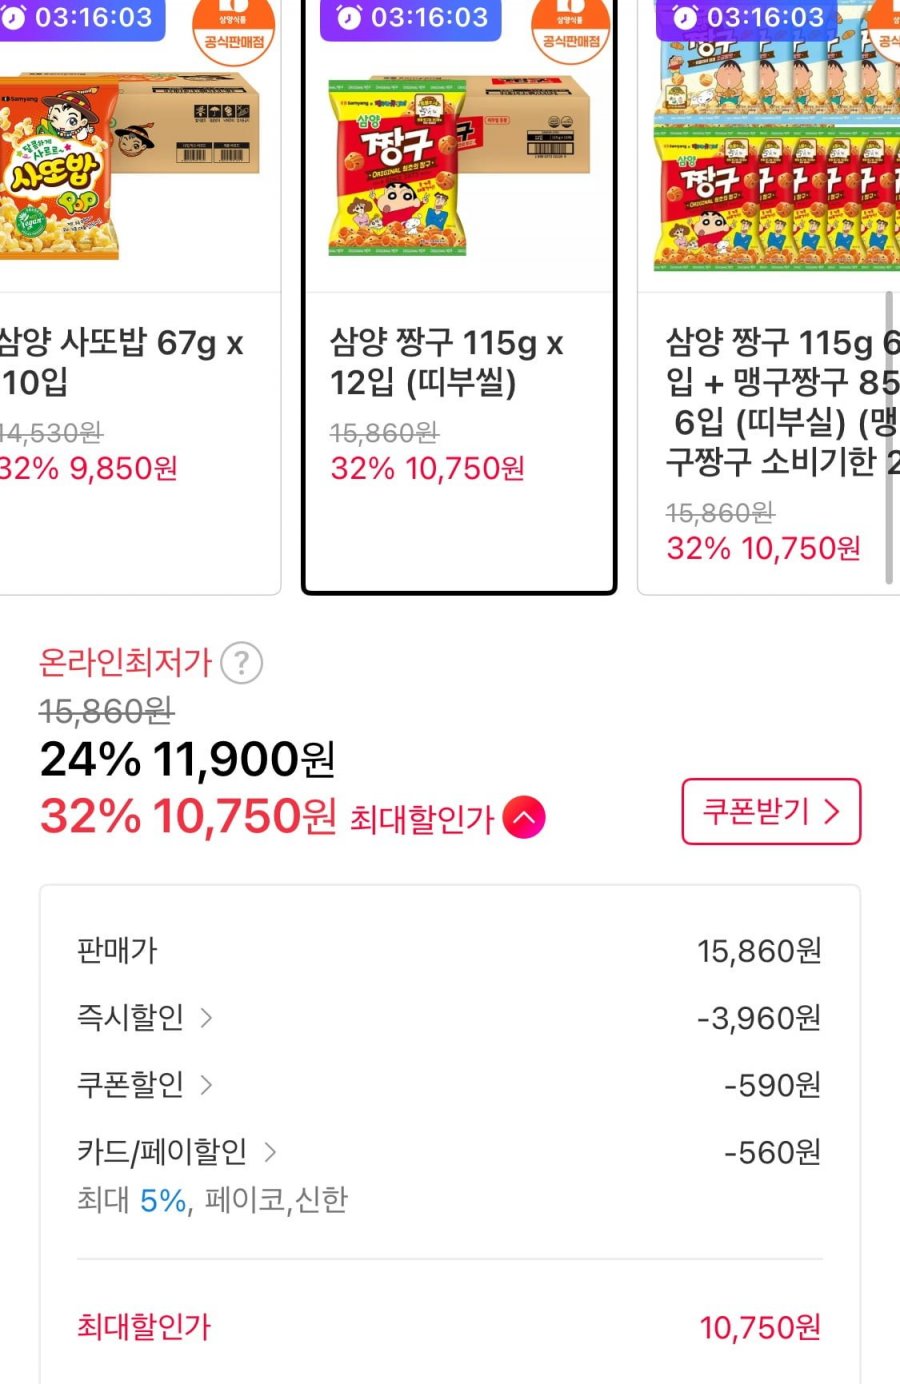The height and width of the screenshot is (1384, 900).
Task: Click the 최대할인가 label beside the red arrow
Action: pyautogui.click(x=422, y=820)
